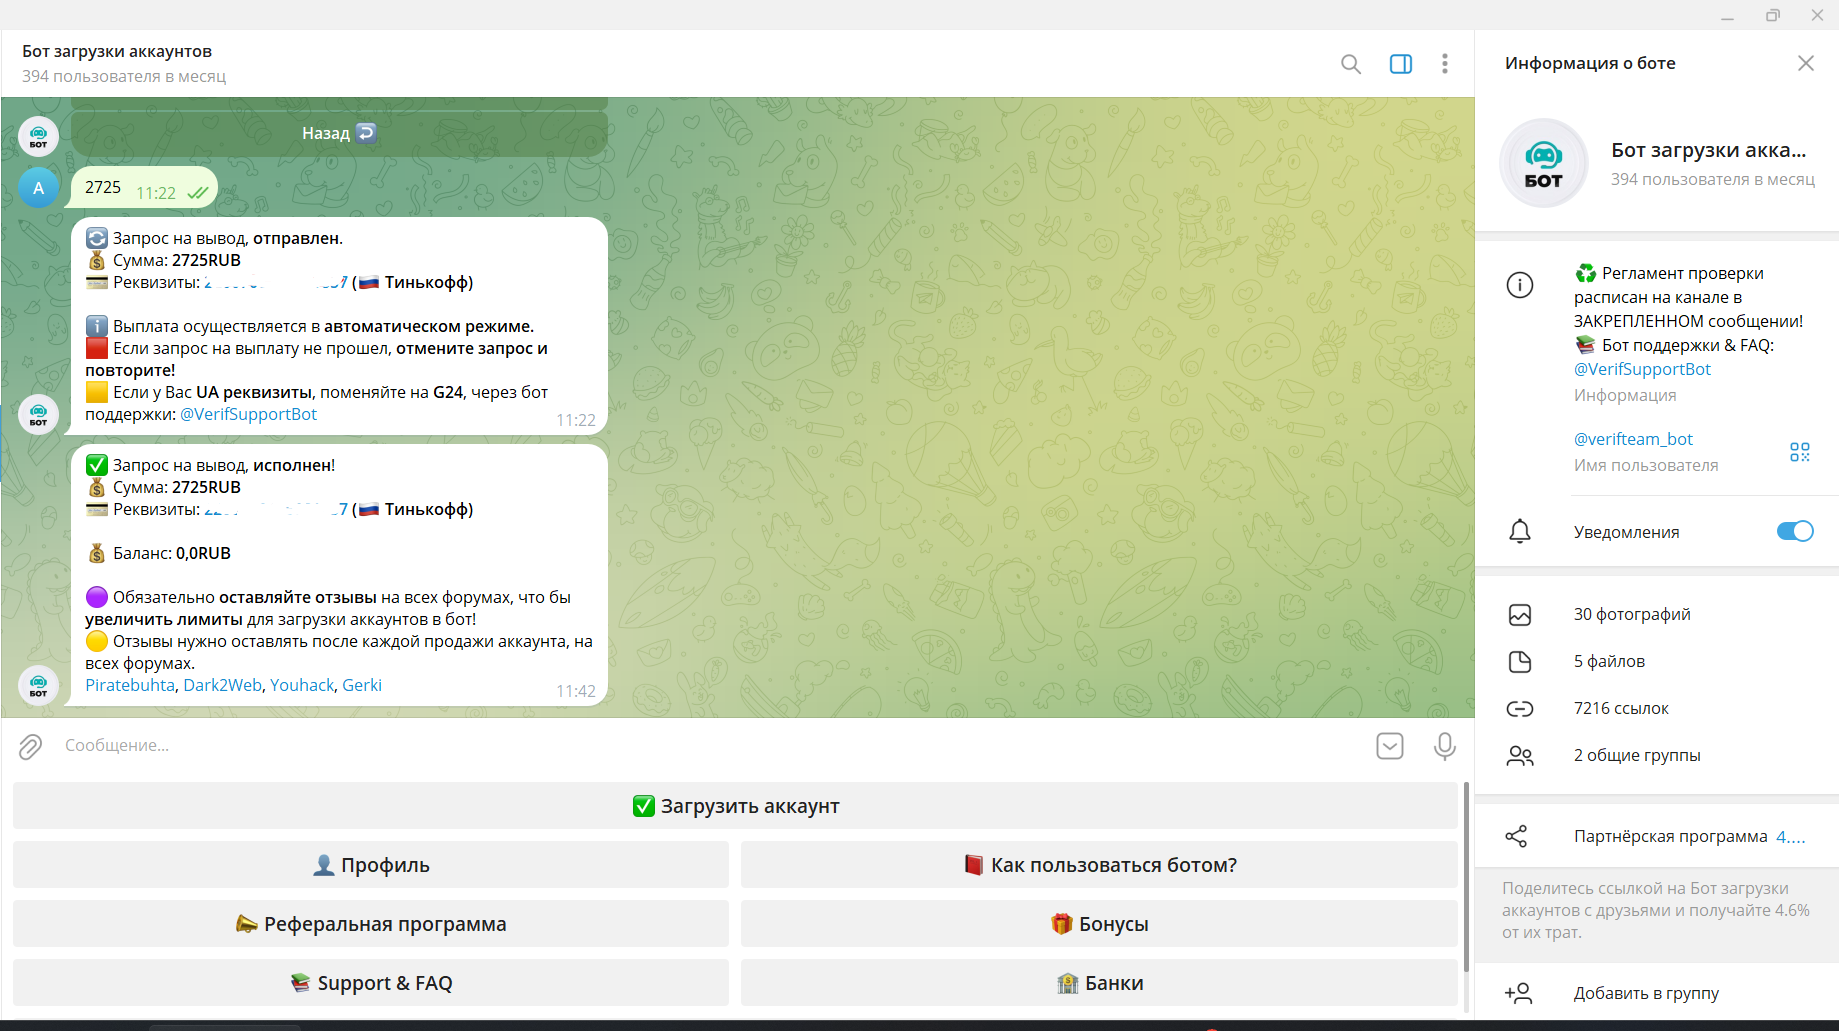The height and width of the screenshot is (1031, 1839).
Task: Click Добавить в группу add icon
Action: [1518, 993]
